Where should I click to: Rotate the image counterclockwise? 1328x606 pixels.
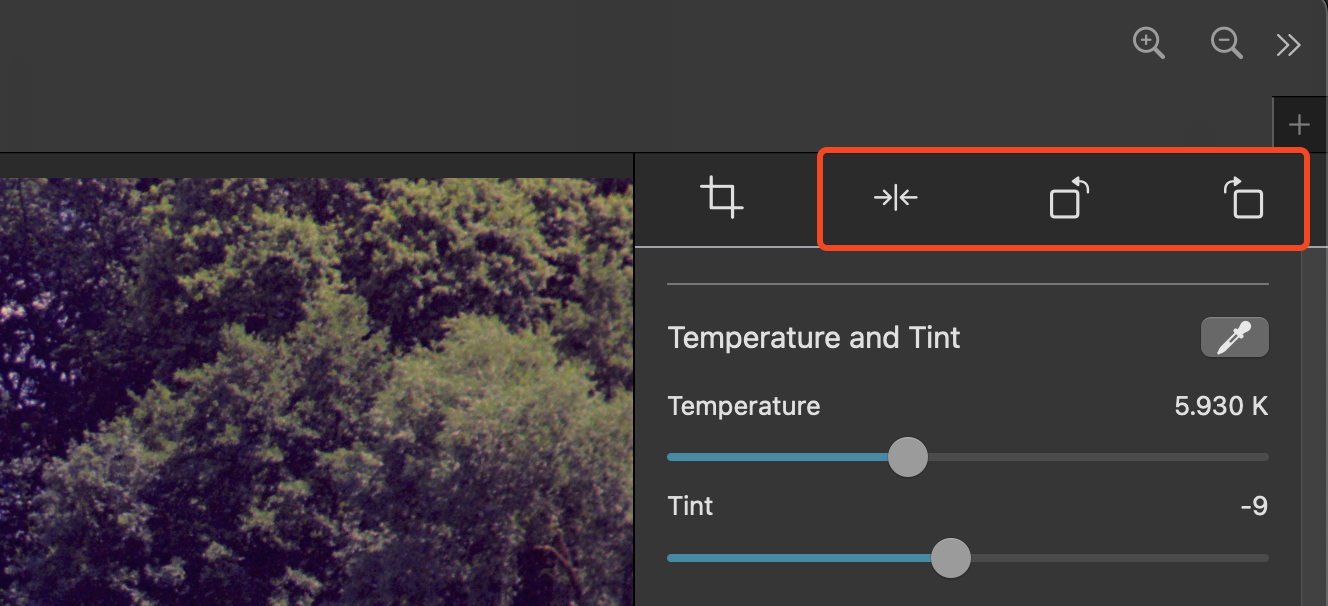click(1068, 198)
